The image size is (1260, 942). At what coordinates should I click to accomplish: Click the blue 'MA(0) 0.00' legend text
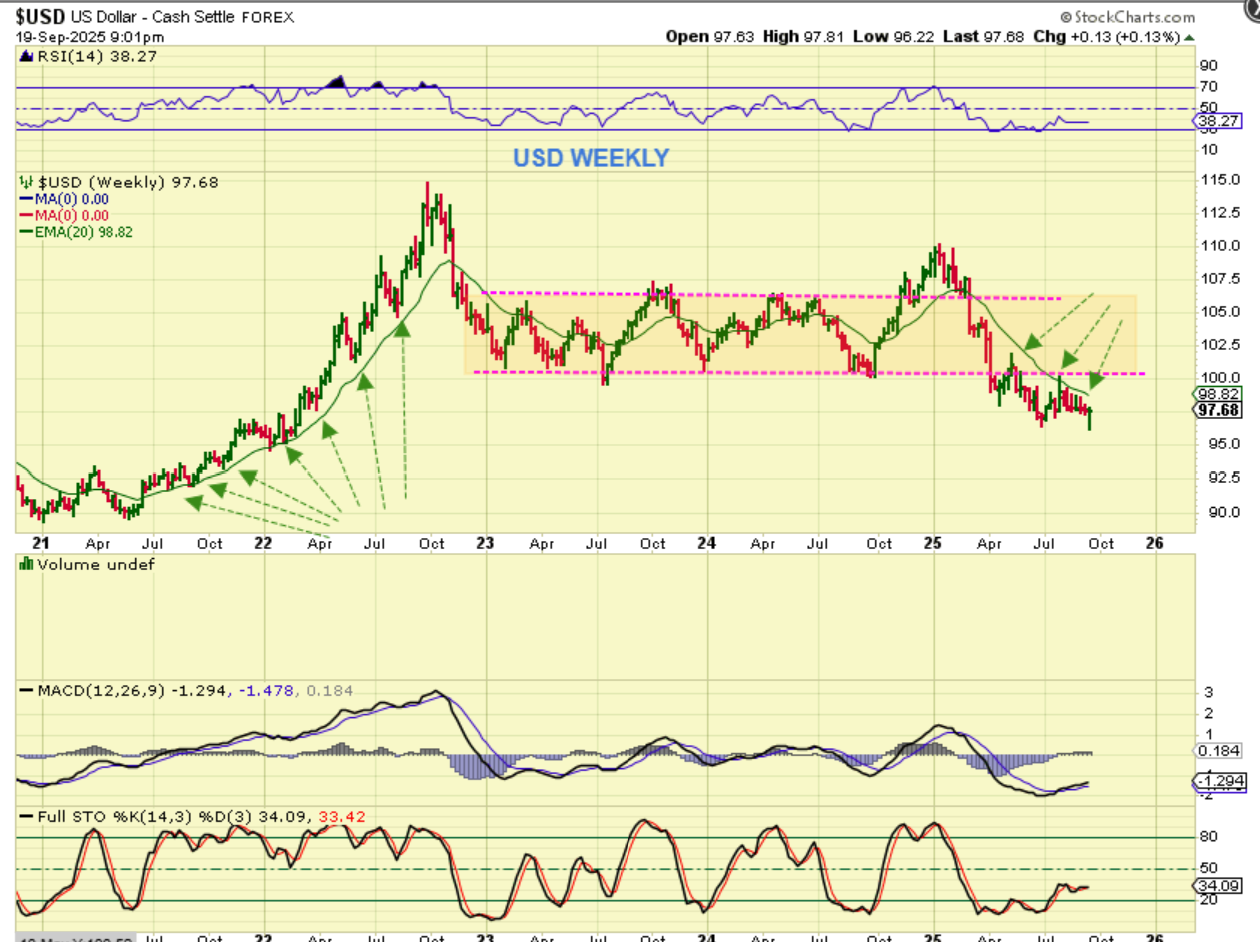(72, 198)
